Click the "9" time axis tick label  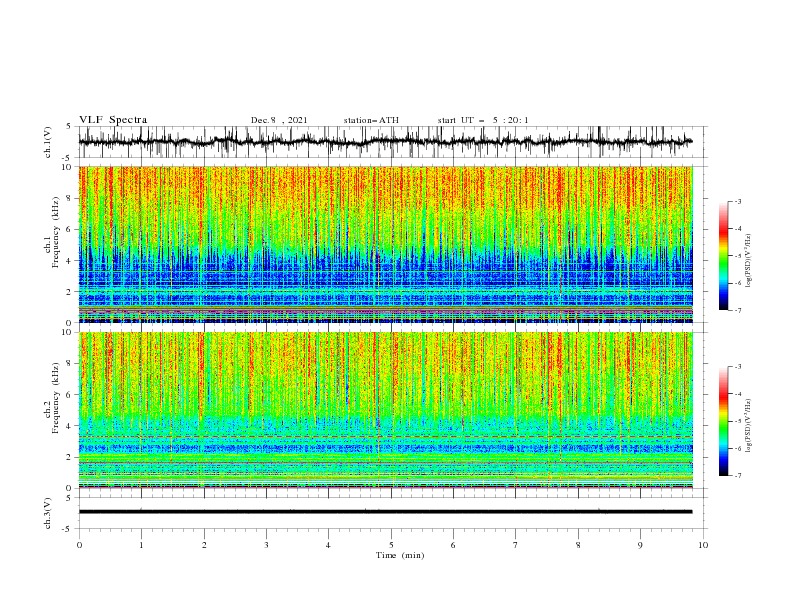coord(640,545)
